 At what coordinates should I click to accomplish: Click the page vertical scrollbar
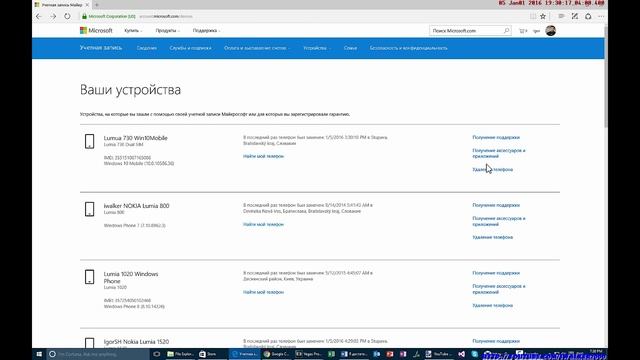point(606,76)
